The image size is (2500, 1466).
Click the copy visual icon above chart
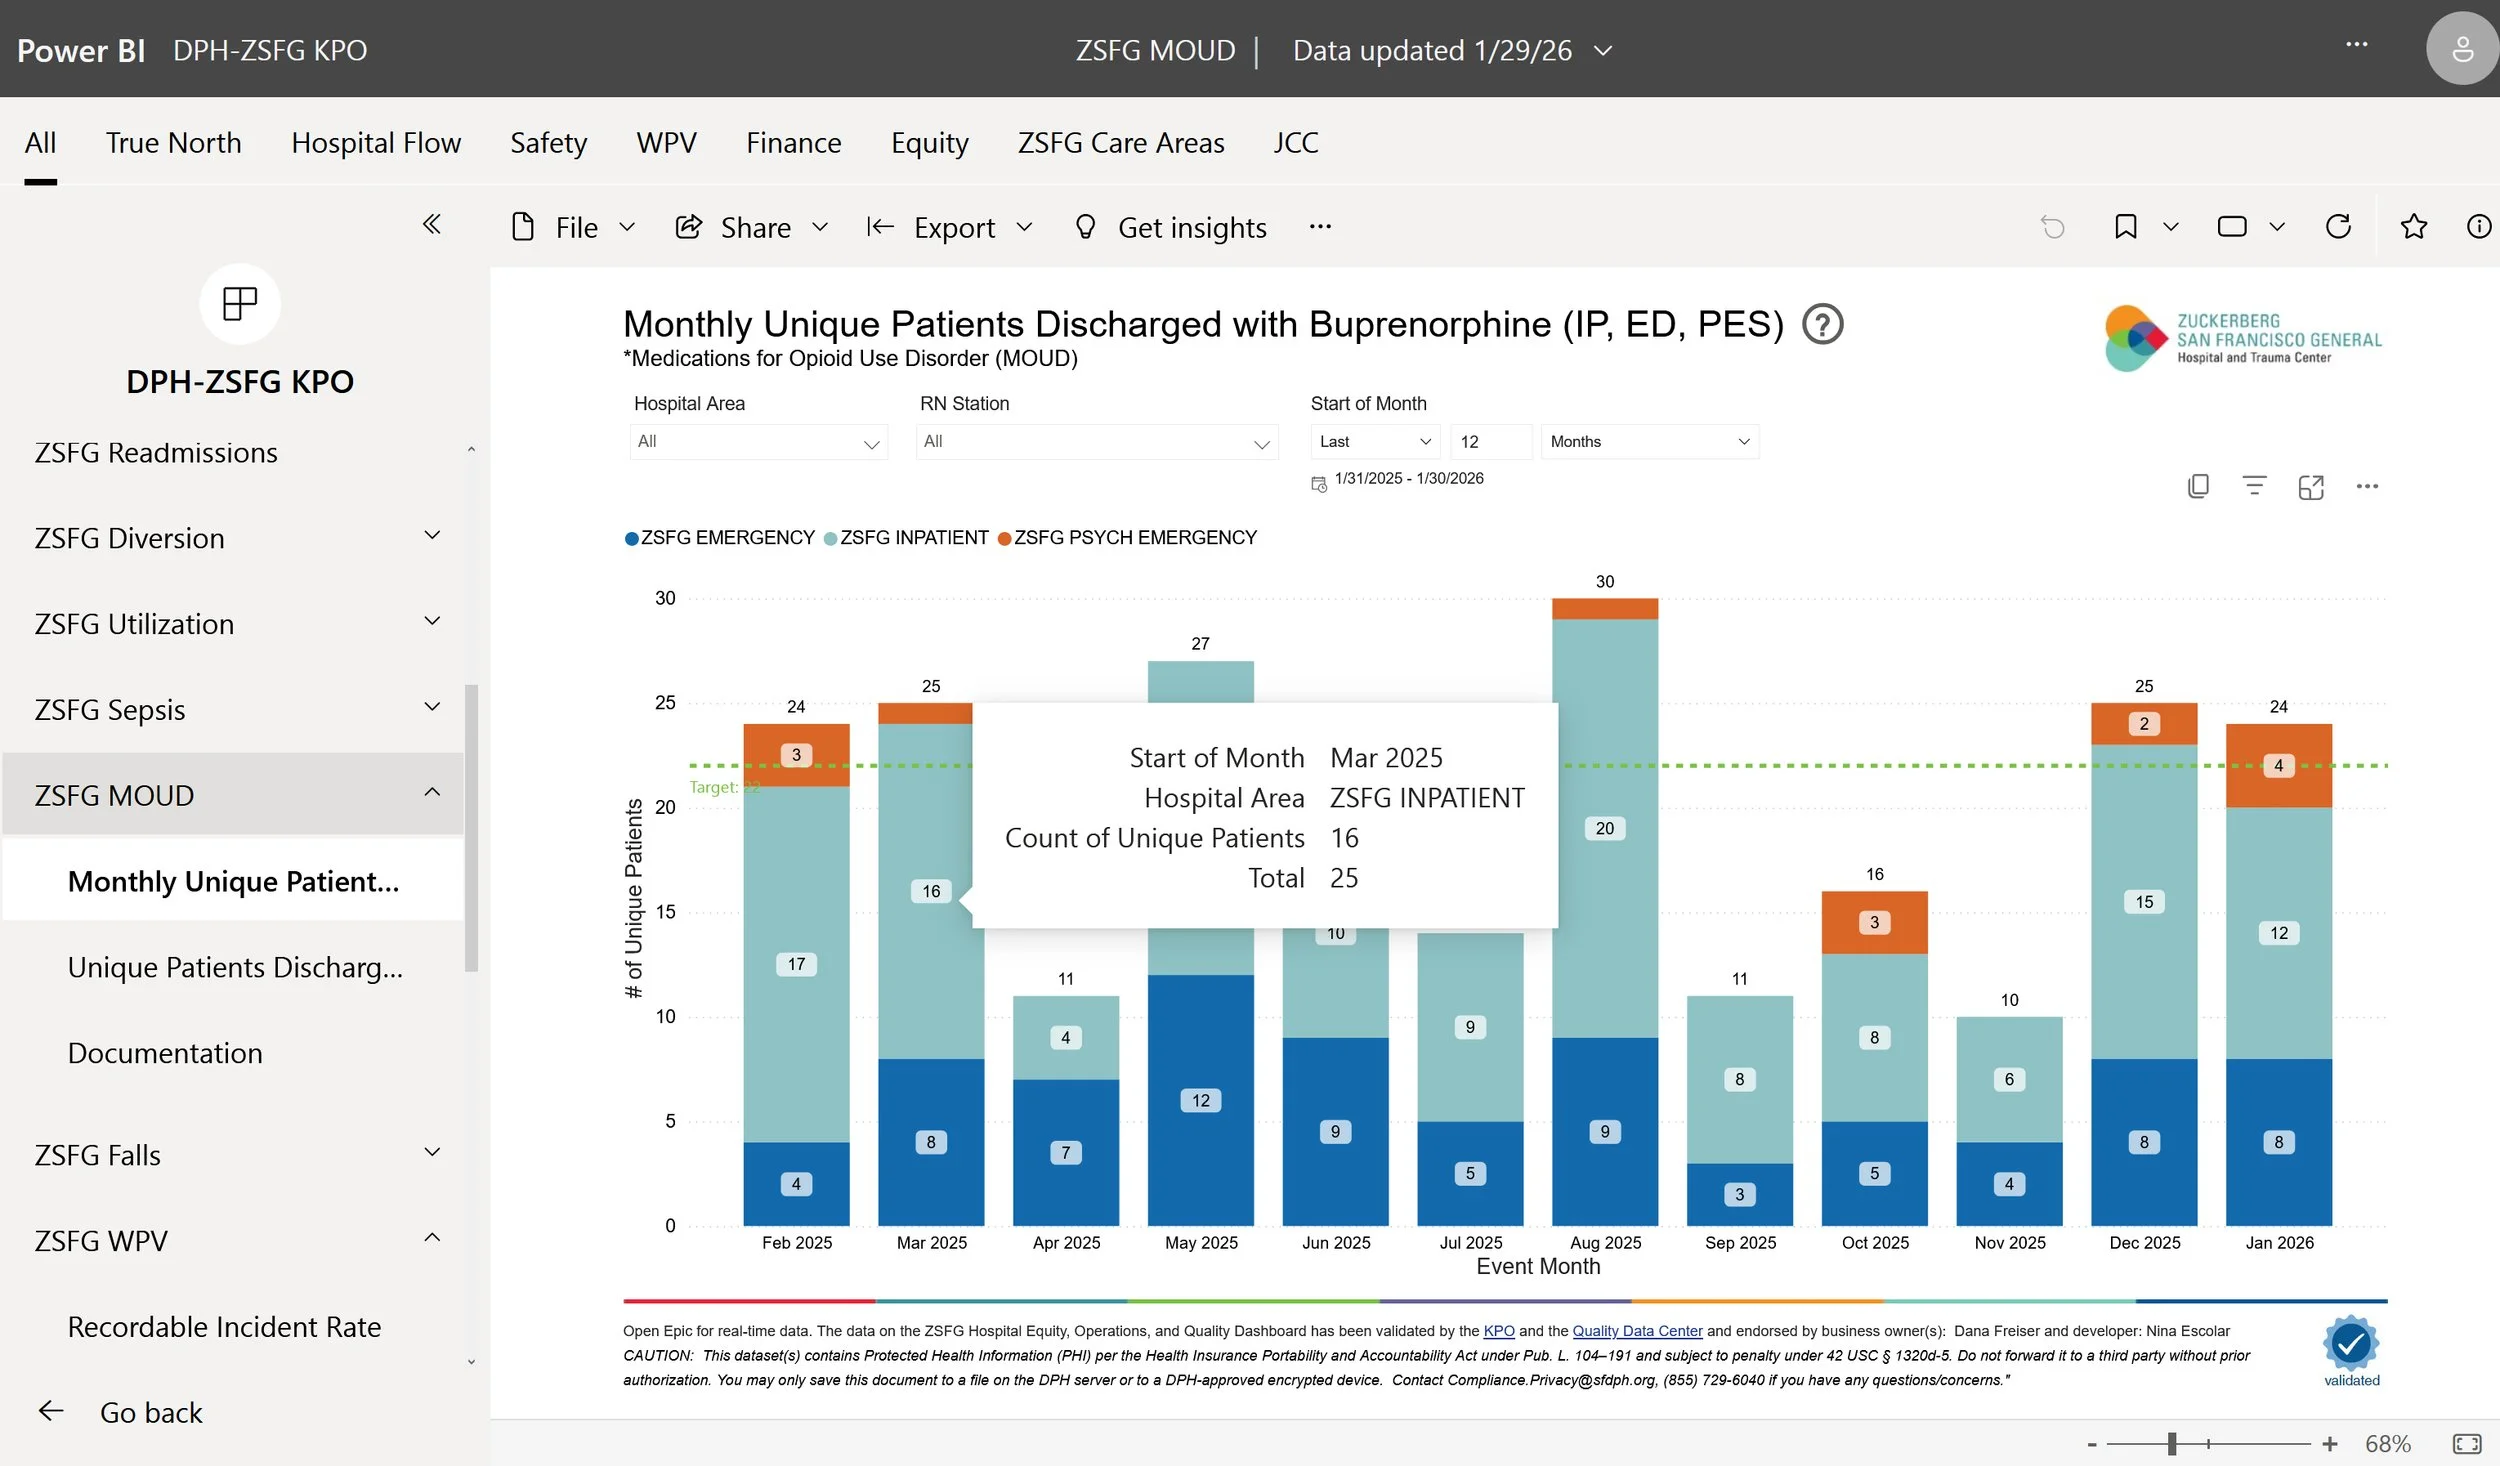pyautogui.click(x=2198, y=486)
